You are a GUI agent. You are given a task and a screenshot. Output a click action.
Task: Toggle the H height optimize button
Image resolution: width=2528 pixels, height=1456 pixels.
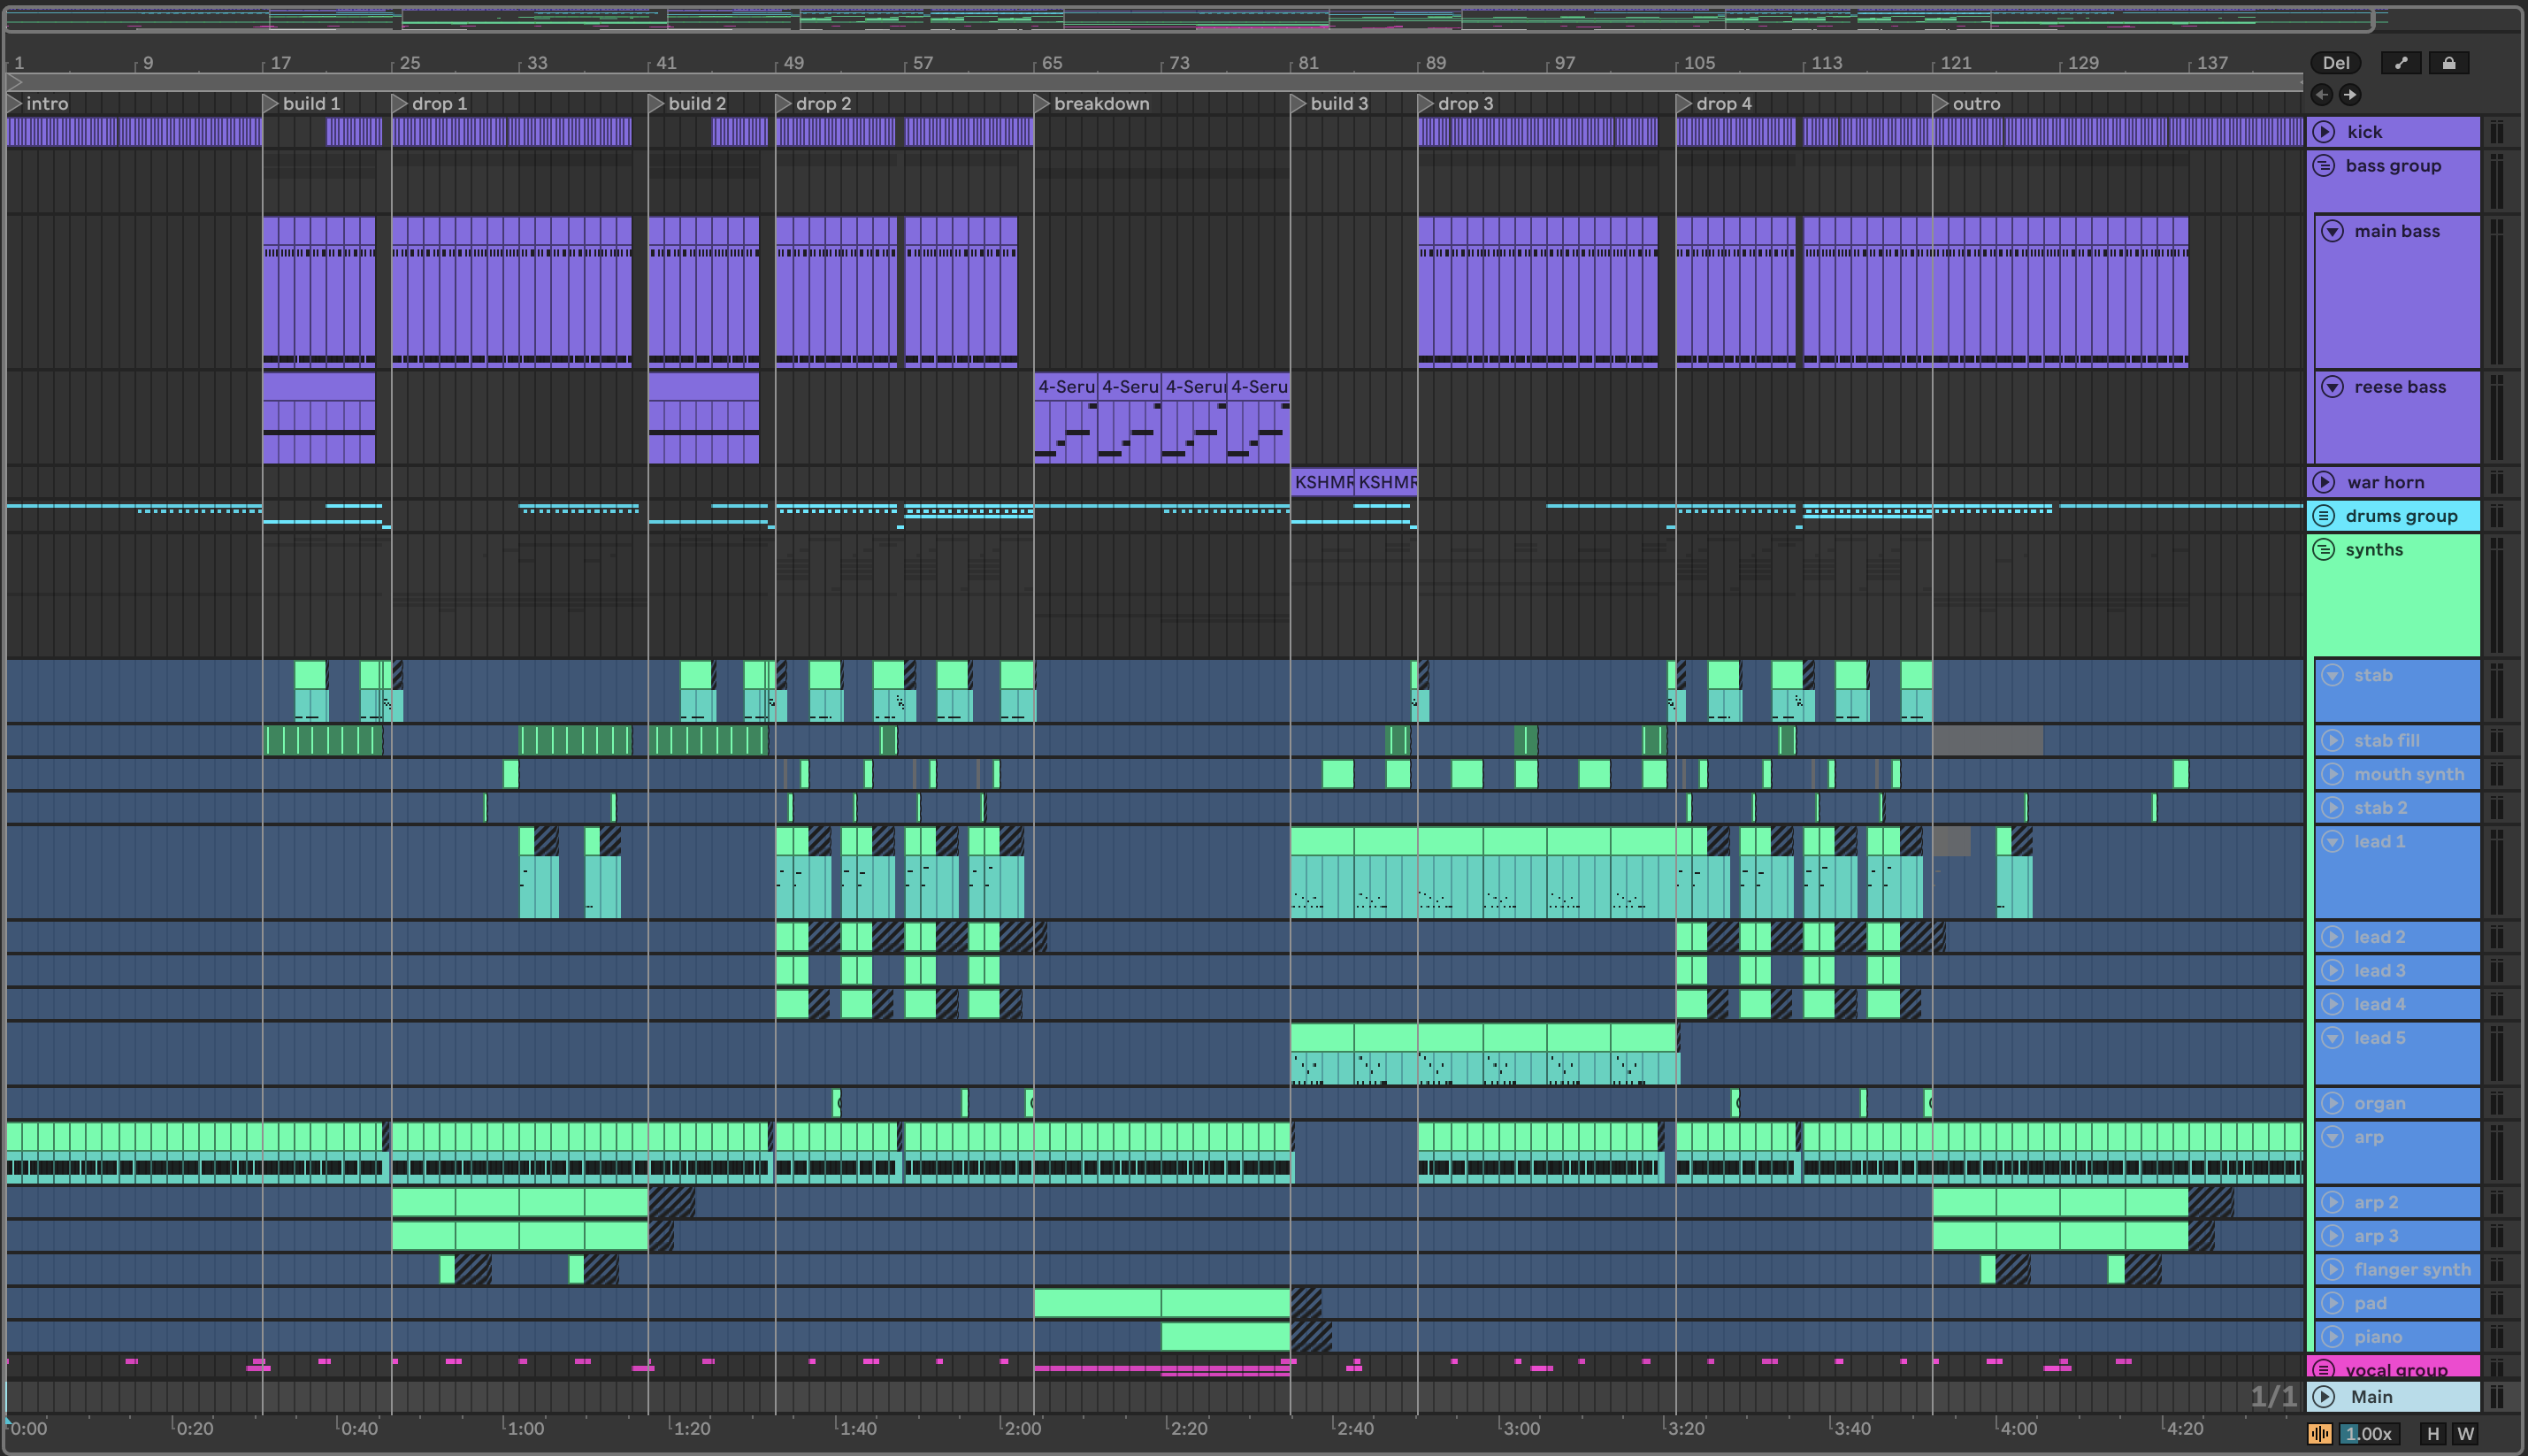2433,1434
